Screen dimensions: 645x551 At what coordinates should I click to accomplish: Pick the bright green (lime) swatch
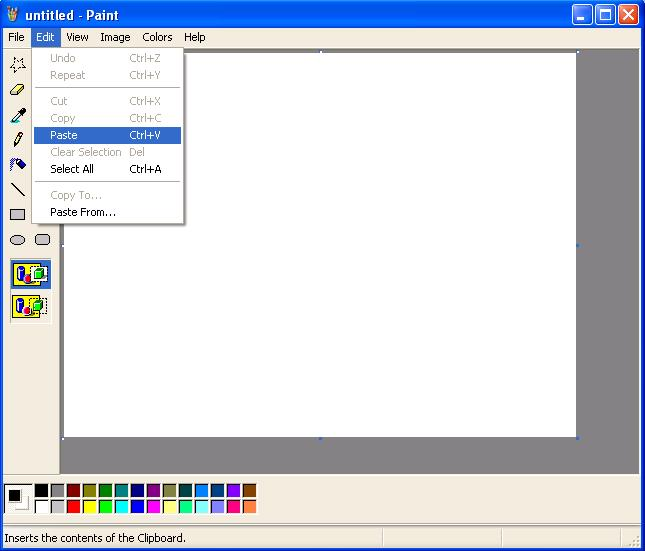coord(106,507)
